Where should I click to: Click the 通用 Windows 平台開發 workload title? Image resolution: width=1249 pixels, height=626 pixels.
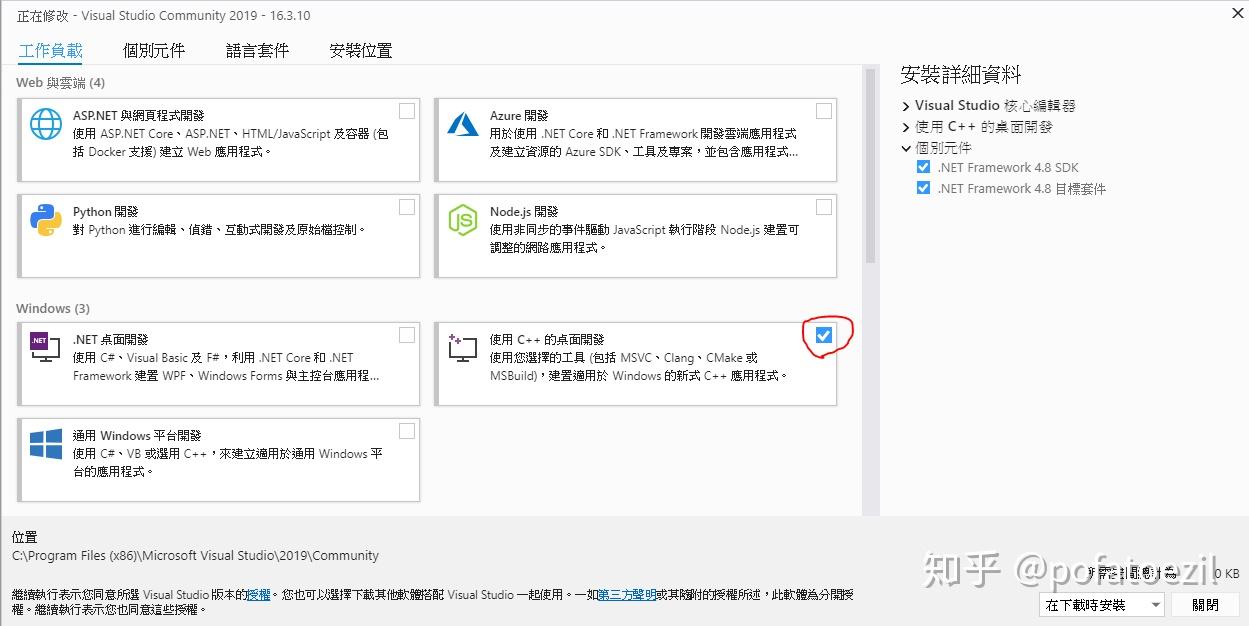click(x=137, y=436)
